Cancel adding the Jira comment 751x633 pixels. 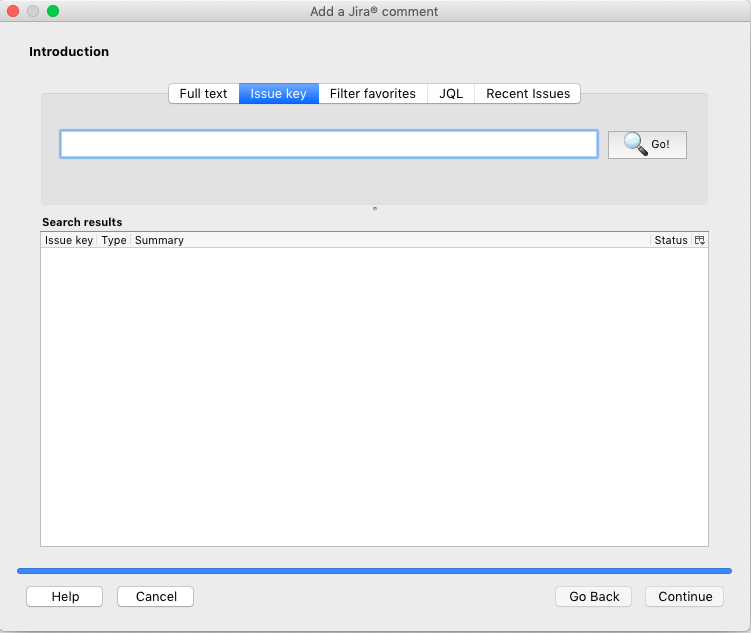pyautogui.click(x=156, y=596)
